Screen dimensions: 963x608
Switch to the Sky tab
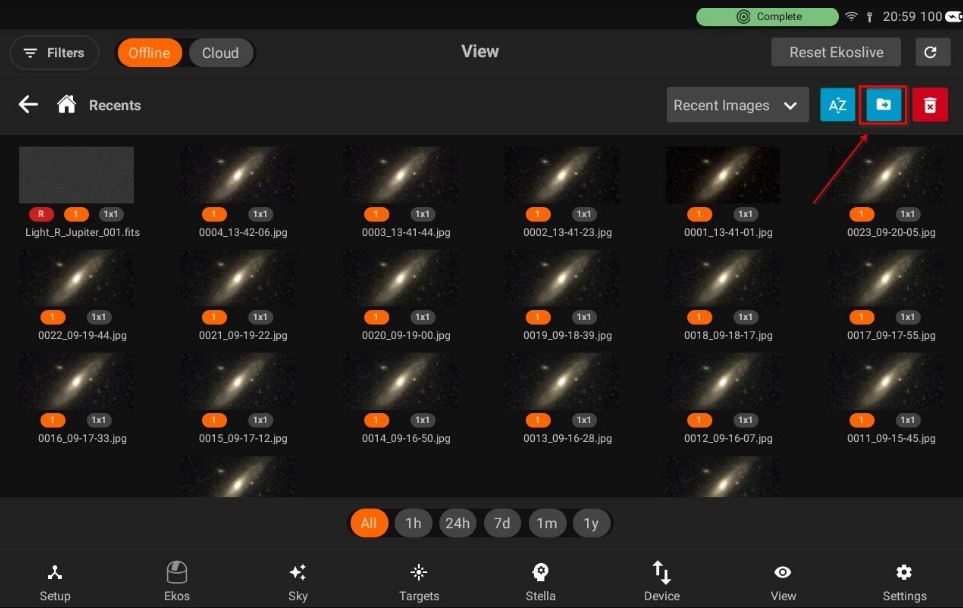[298, 582]
